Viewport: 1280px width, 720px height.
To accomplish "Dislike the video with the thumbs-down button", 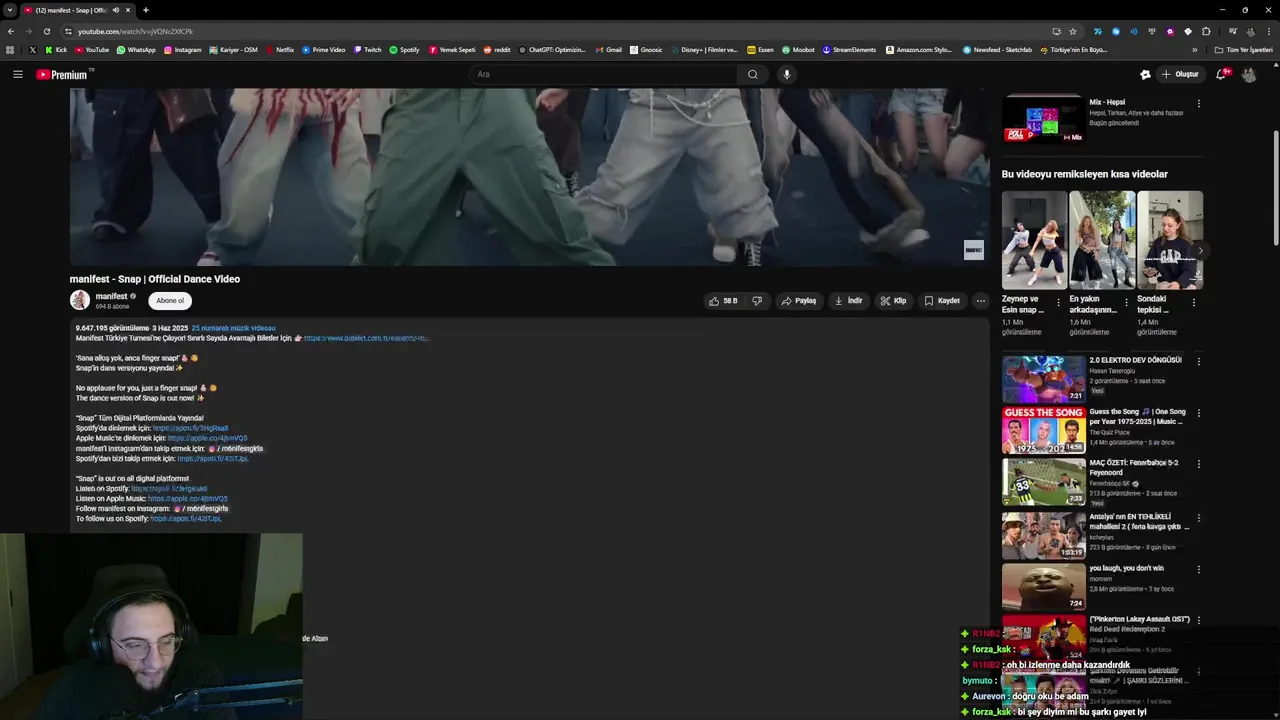I will [757, 300].
